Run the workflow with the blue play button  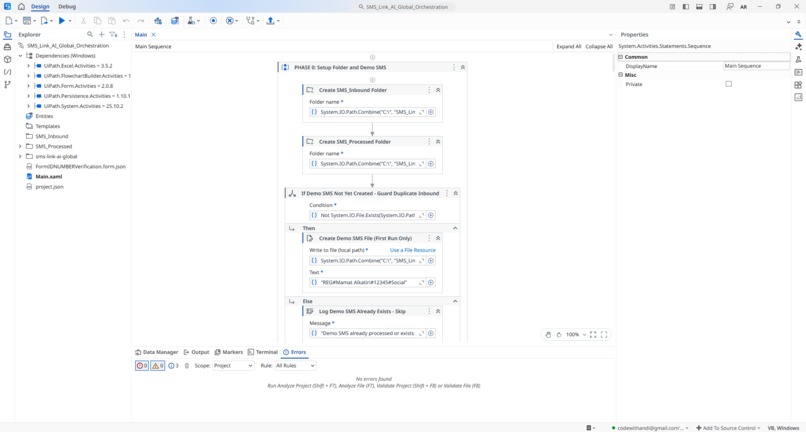(x=62, y=21)
